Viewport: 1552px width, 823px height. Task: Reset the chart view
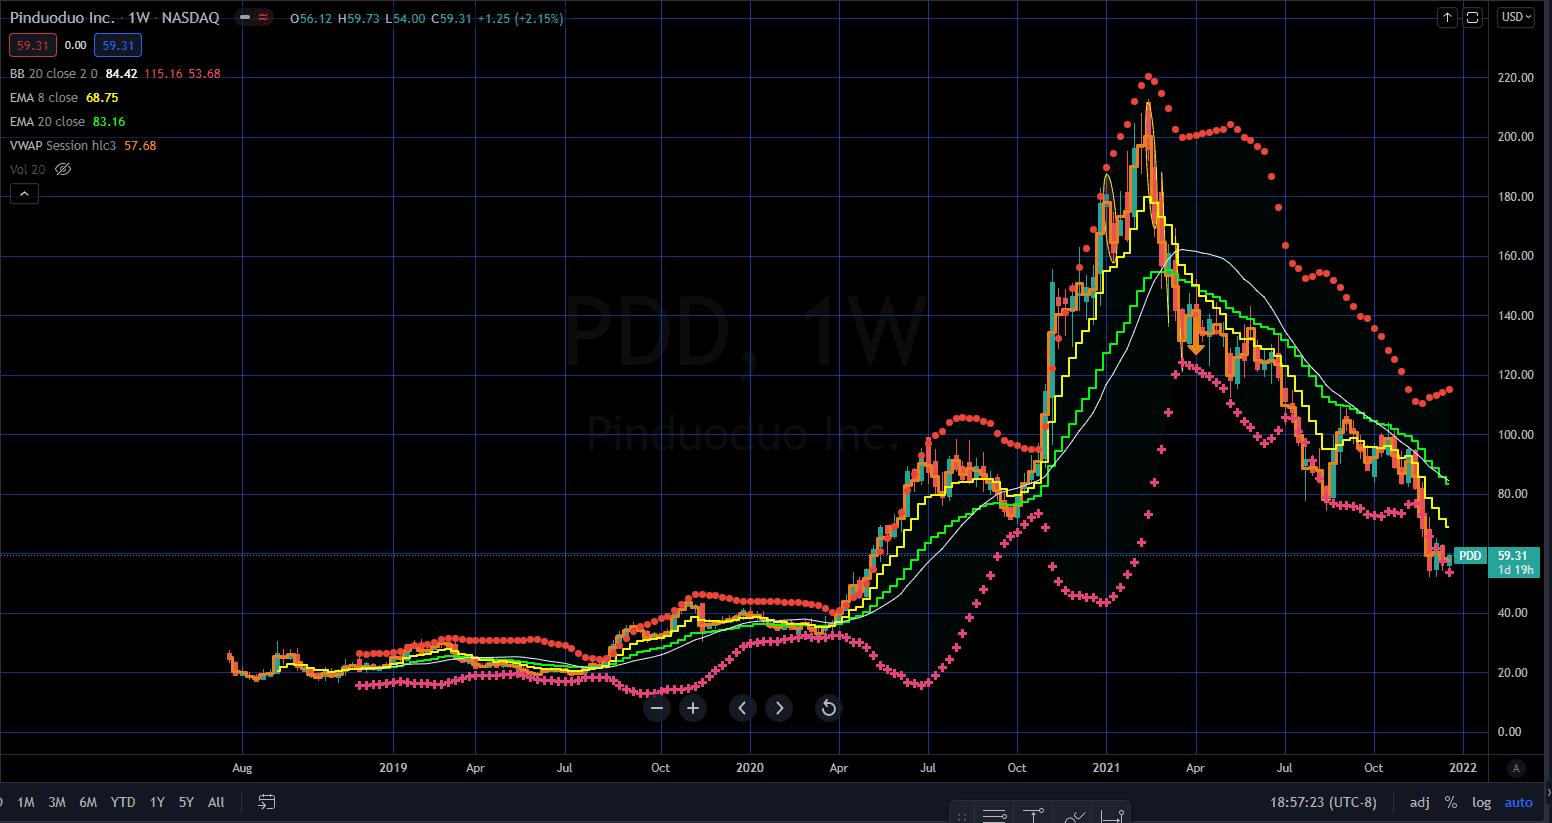[828, 708]
